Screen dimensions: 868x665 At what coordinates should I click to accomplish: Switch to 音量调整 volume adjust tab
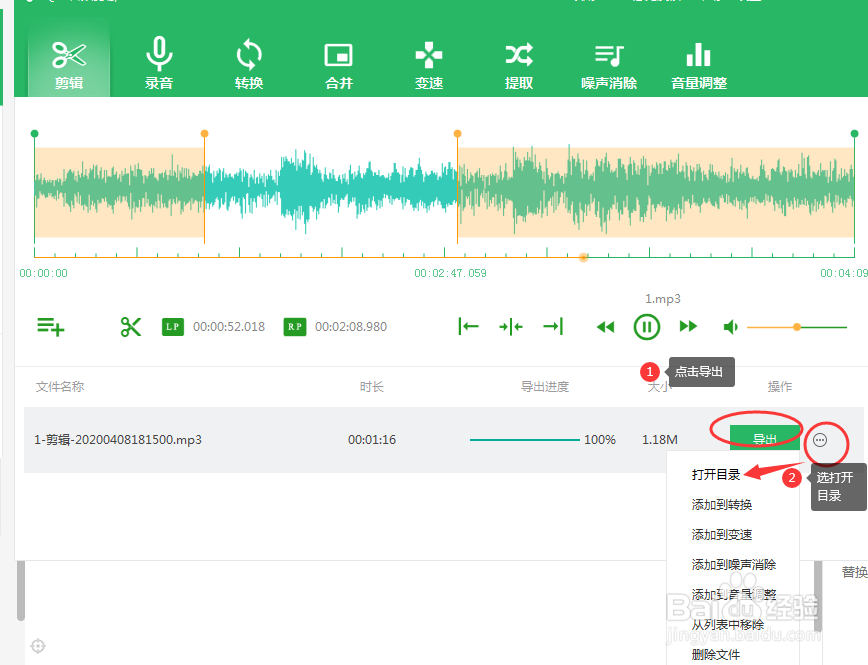pyautogui.click(x=699, y=64)
